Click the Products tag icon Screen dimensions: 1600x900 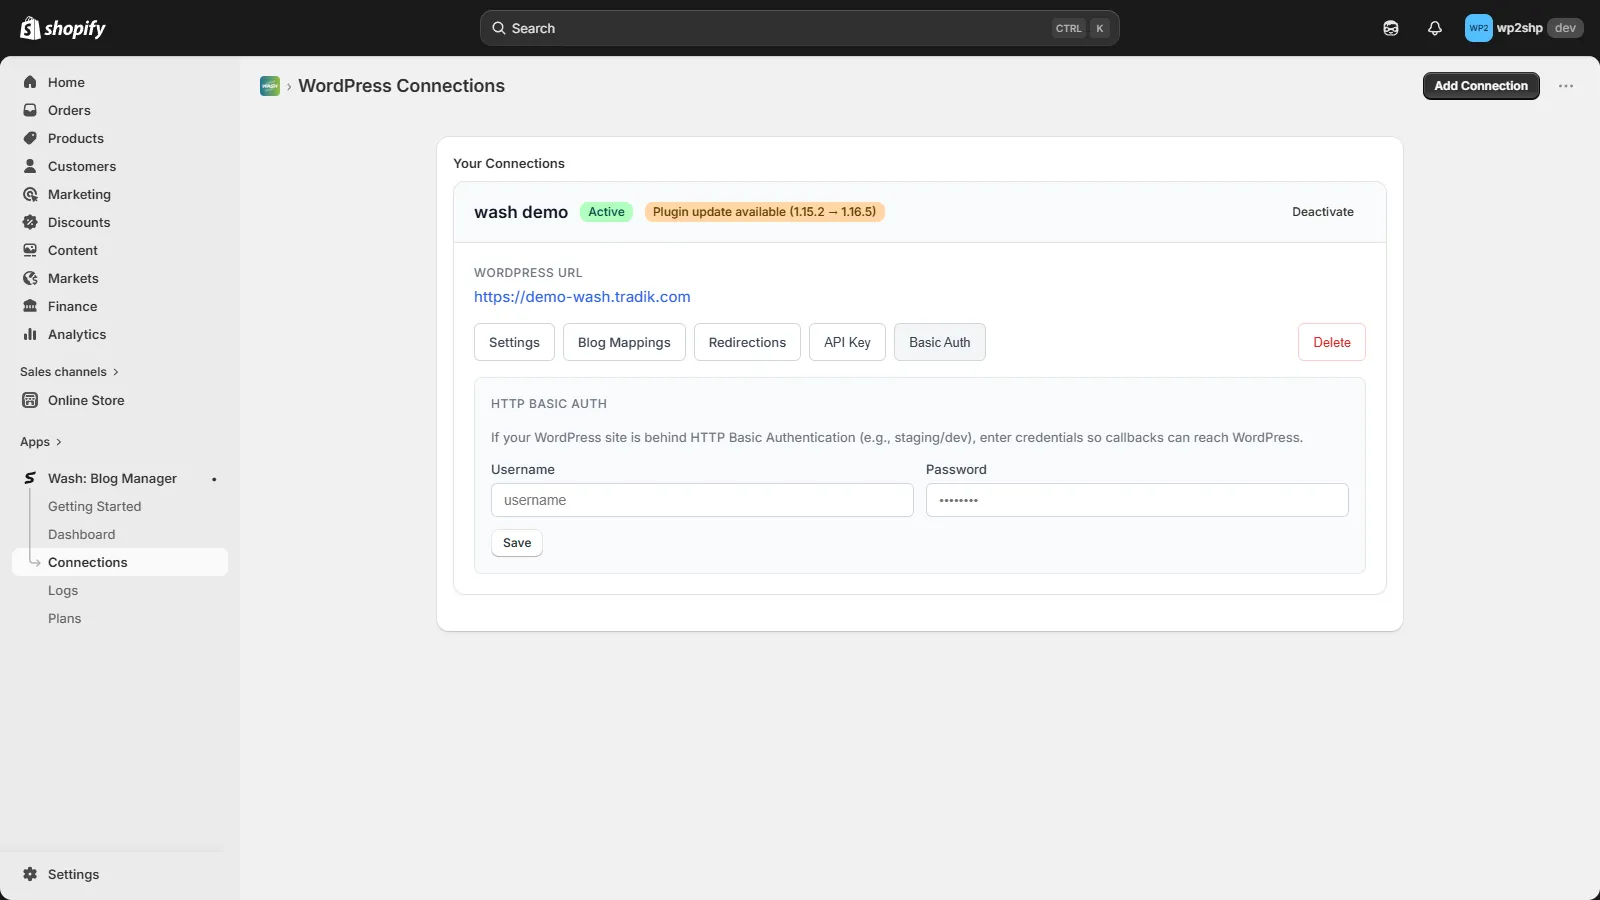point(30,138)
